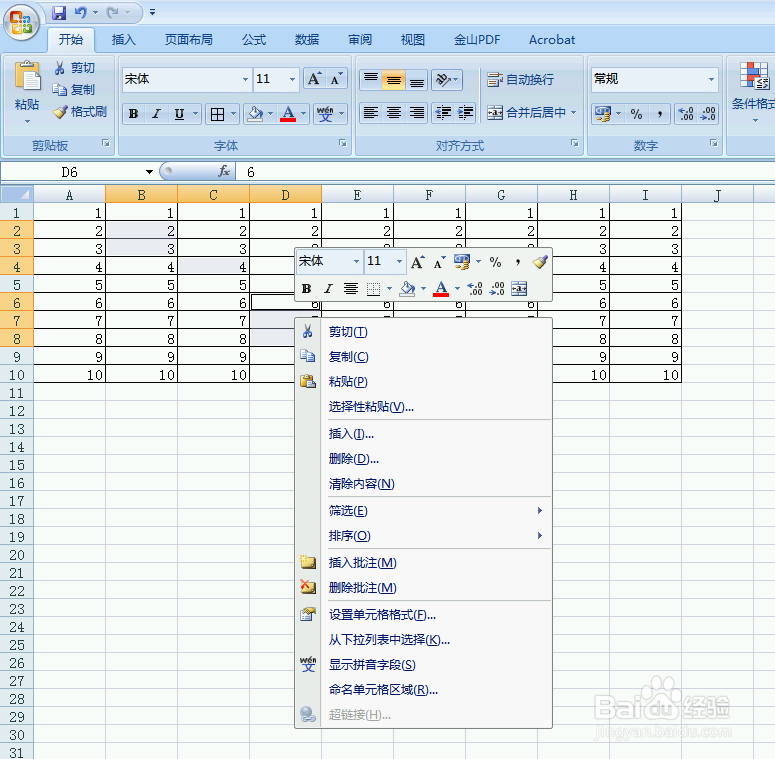Select column J header
The height and width of the screenshot is (759, 775).
(x=717, y=195)
